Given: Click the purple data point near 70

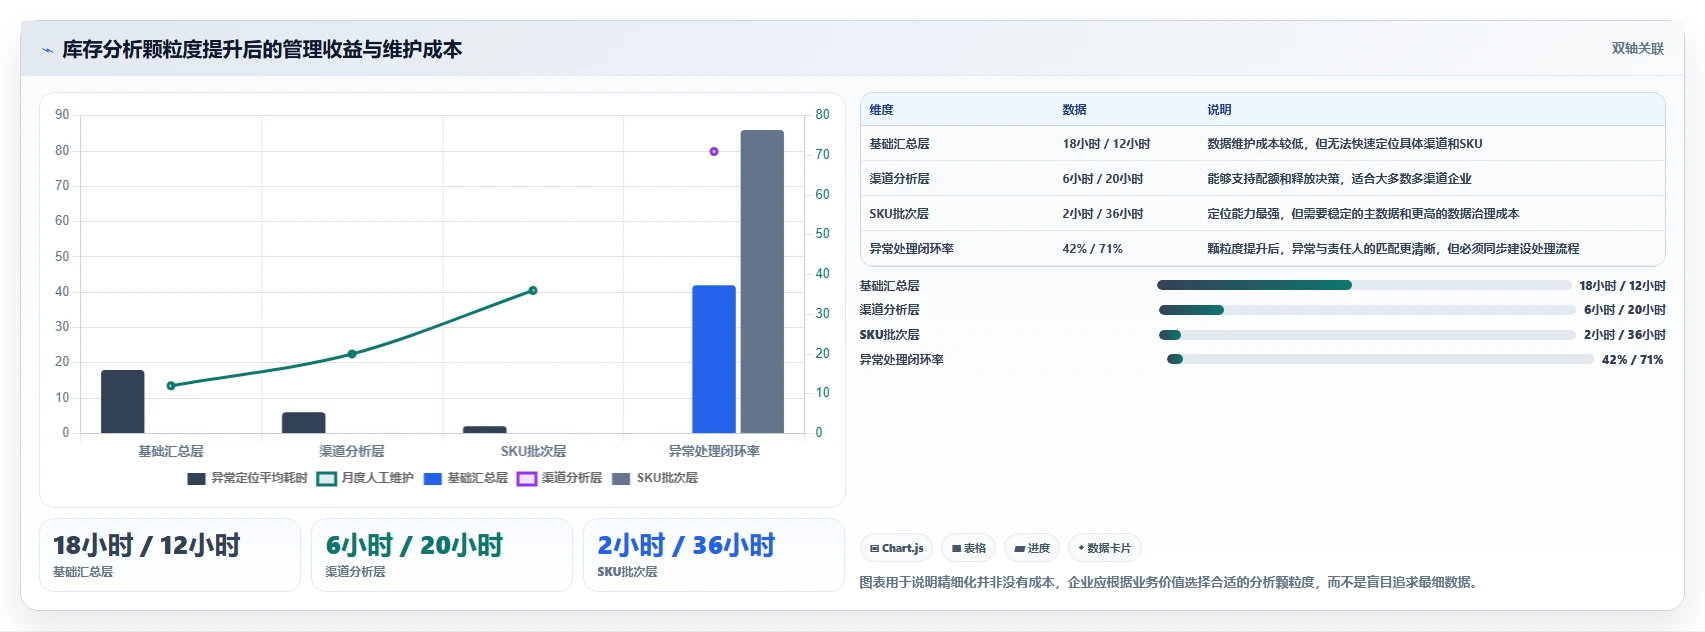Looking at the screenshot, I should click(714, 152).
